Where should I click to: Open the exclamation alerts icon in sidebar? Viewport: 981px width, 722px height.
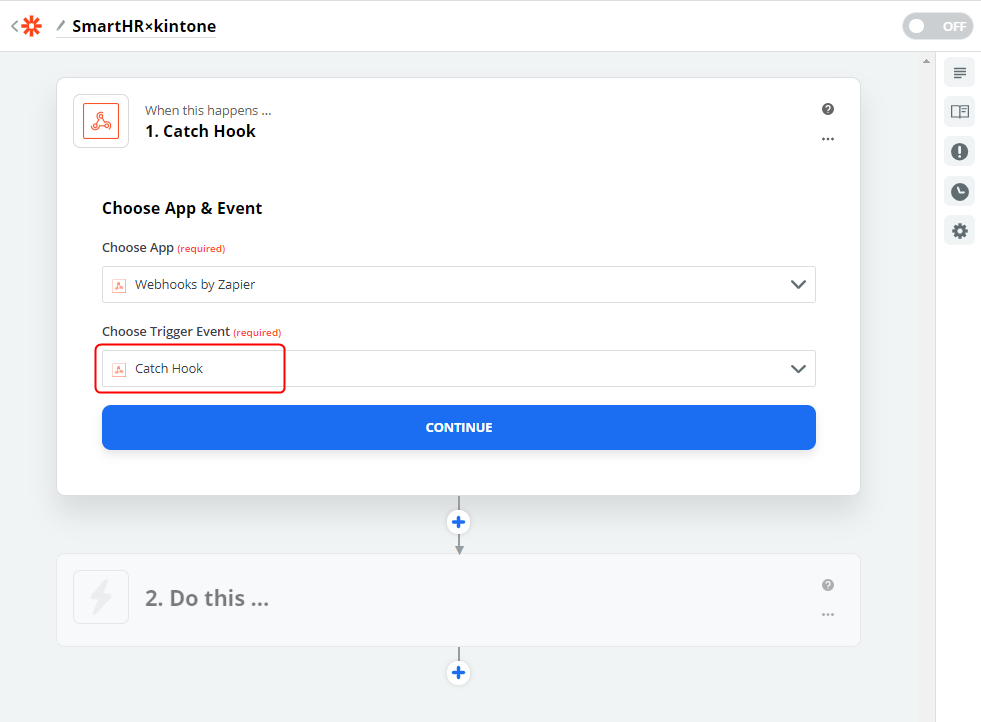[x=959, y=151]
